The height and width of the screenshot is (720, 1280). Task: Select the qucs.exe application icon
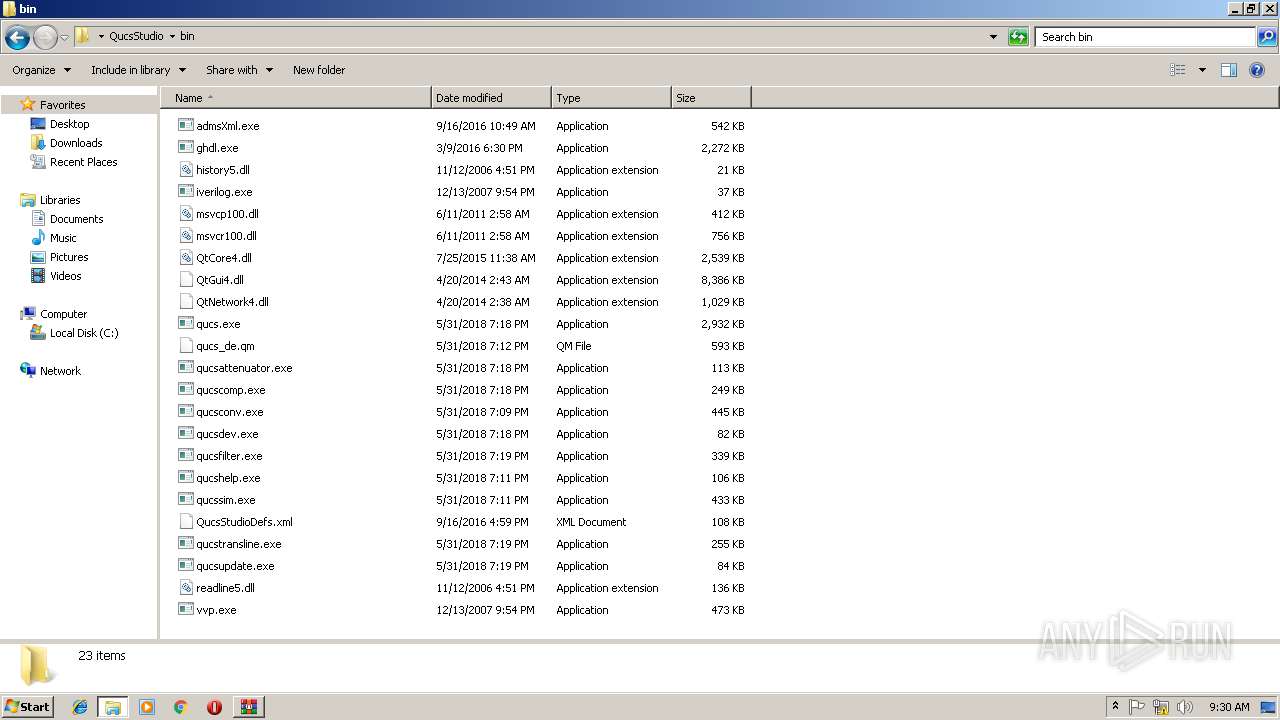point(185,324)
